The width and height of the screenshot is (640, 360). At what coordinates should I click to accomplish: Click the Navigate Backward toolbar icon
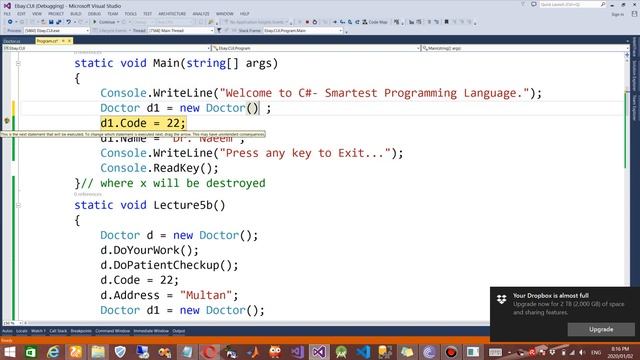pyautogui.click(x=10, y=22)
